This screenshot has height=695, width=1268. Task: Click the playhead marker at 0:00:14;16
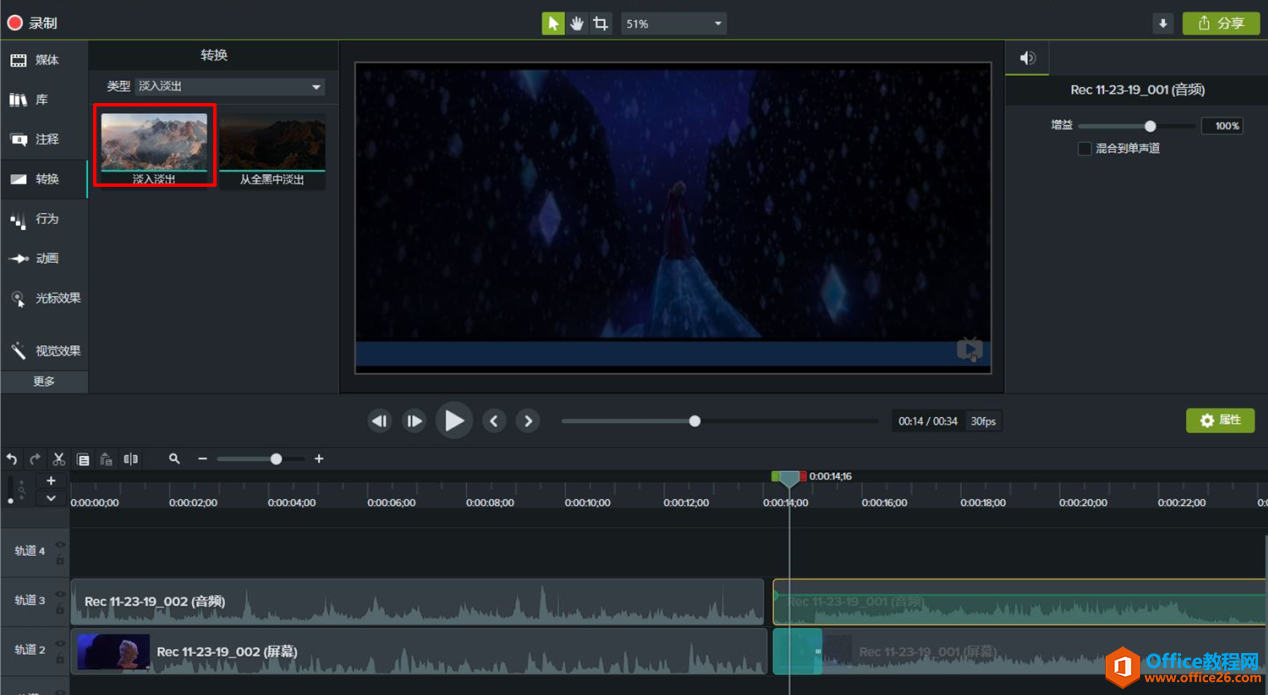(x=789, y=479)
